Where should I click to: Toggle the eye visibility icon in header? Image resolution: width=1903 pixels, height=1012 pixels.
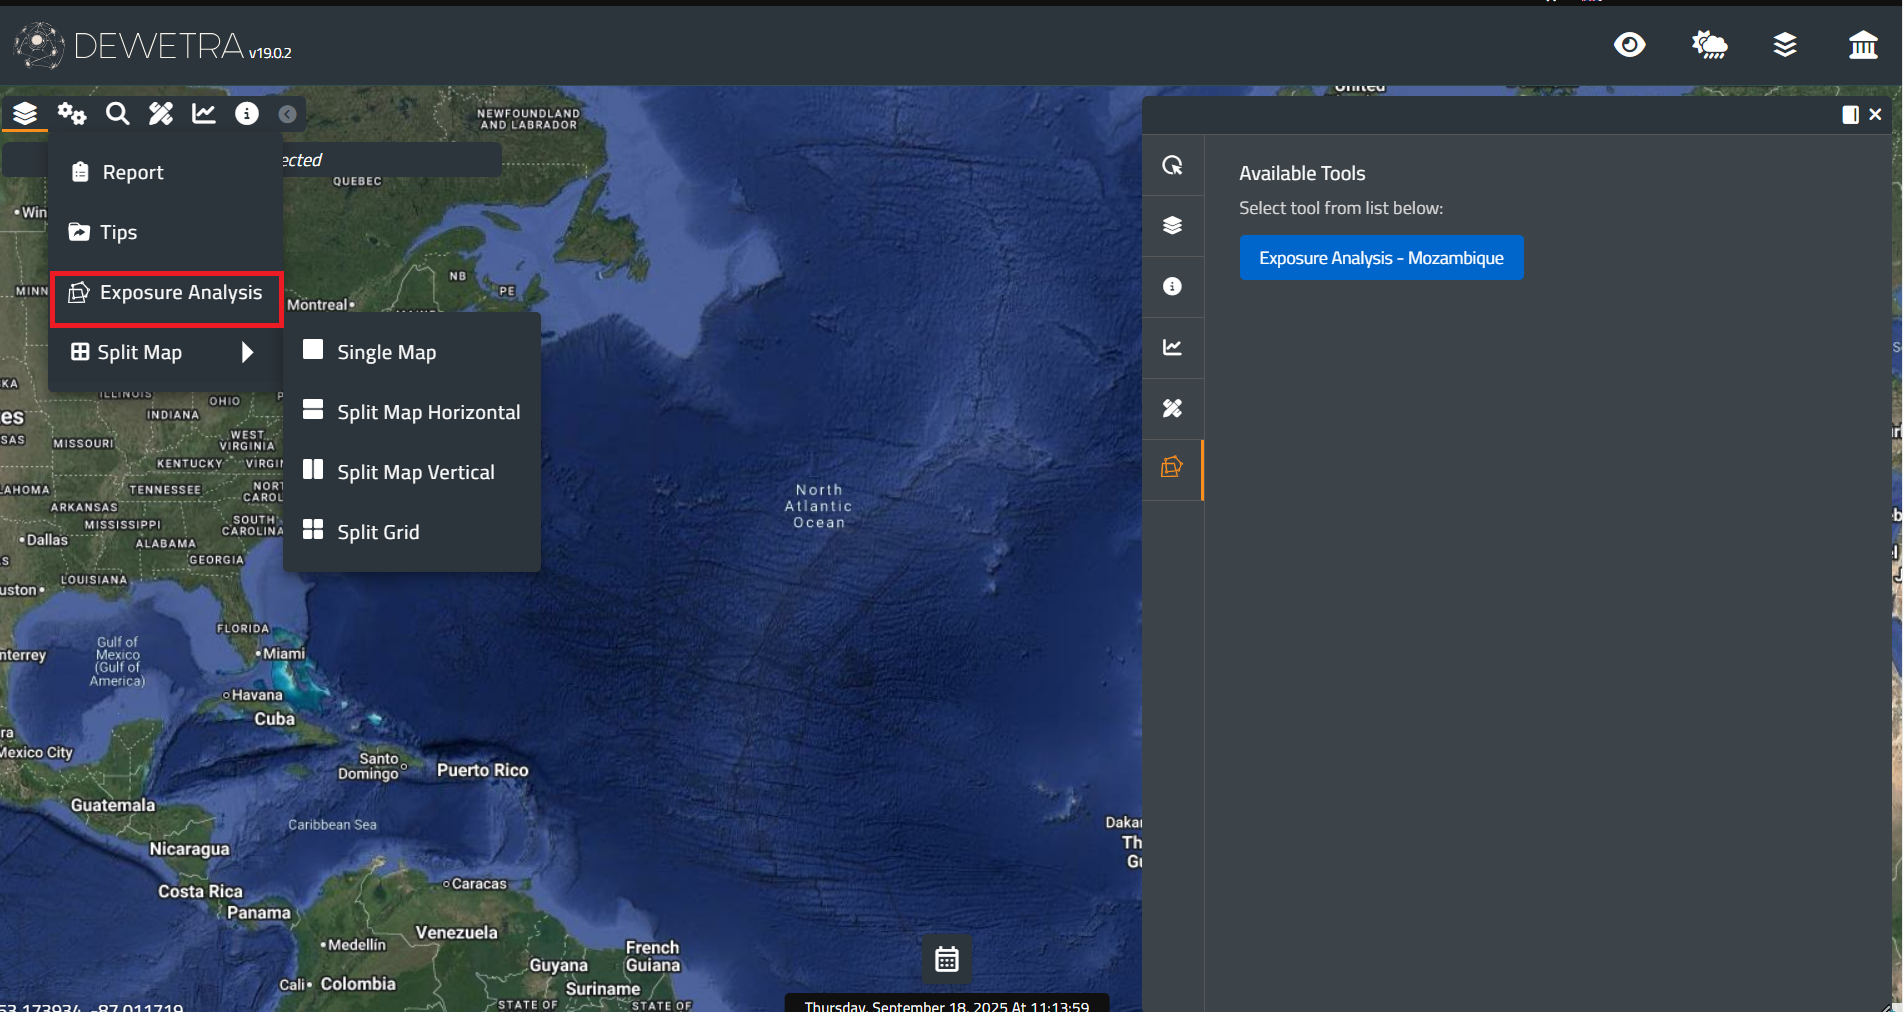tap(1629, 45)
